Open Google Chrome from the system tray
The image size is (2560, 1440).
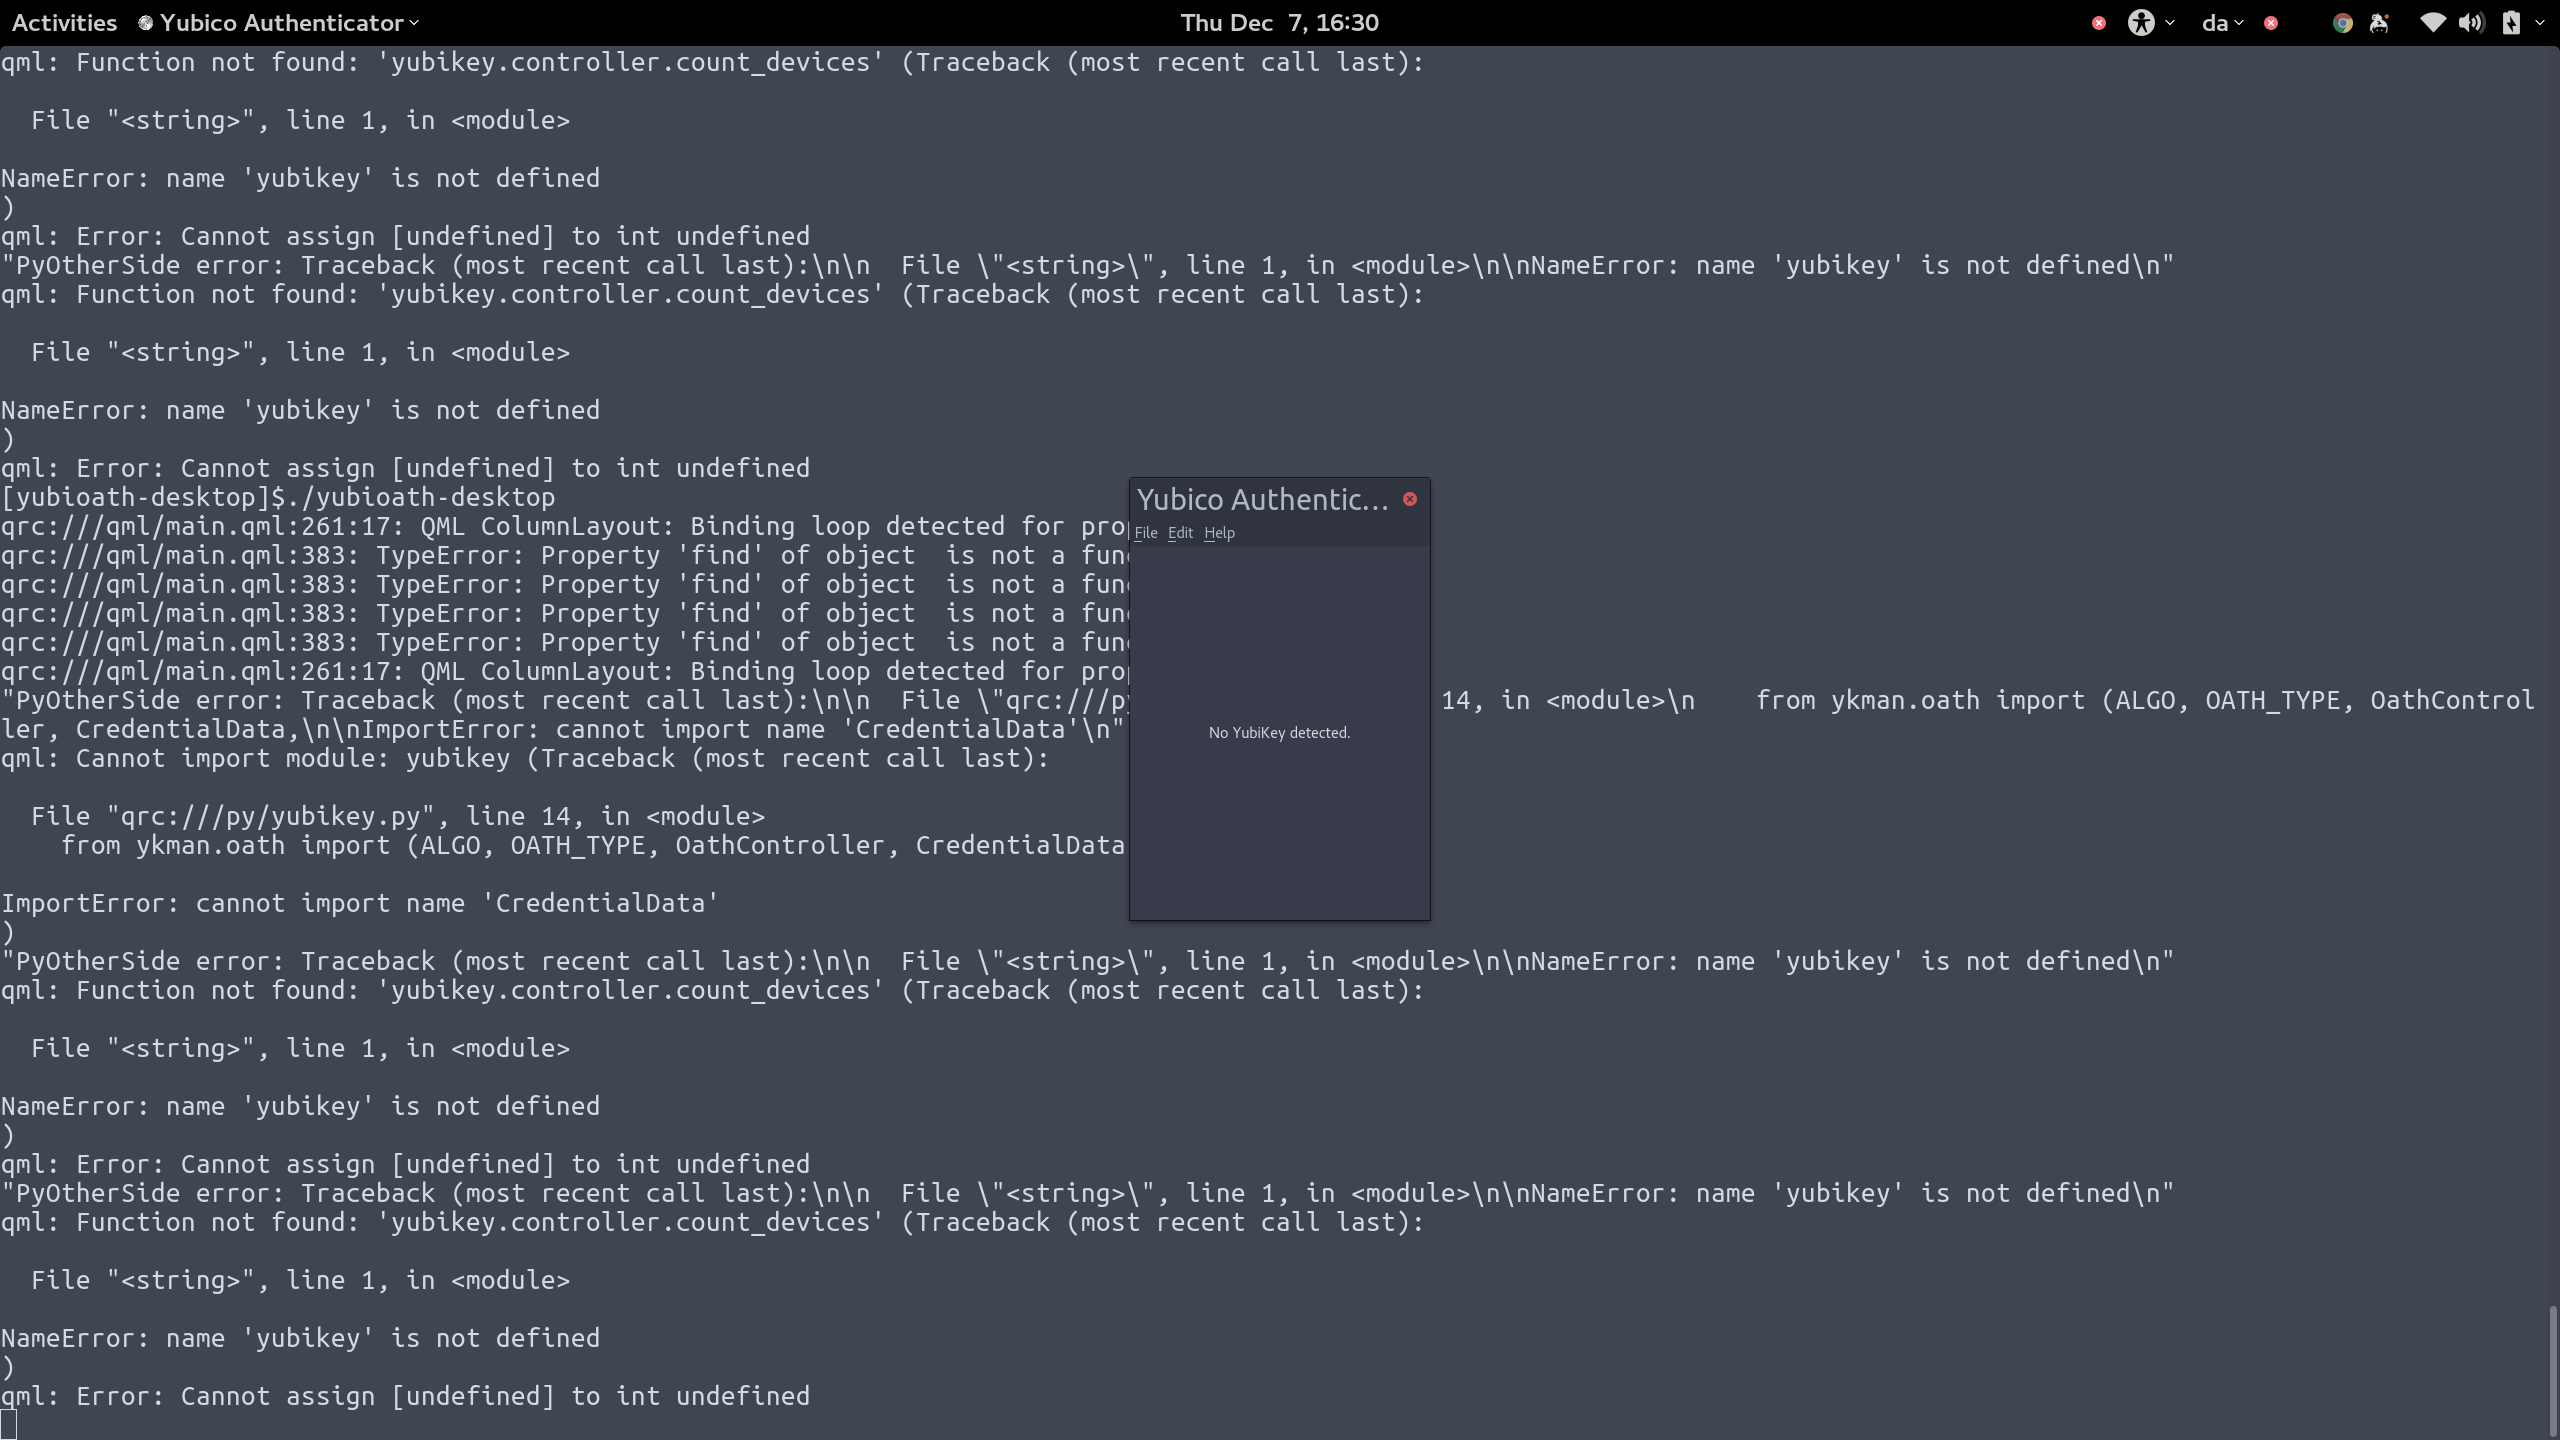click(x=2343, y=22)
